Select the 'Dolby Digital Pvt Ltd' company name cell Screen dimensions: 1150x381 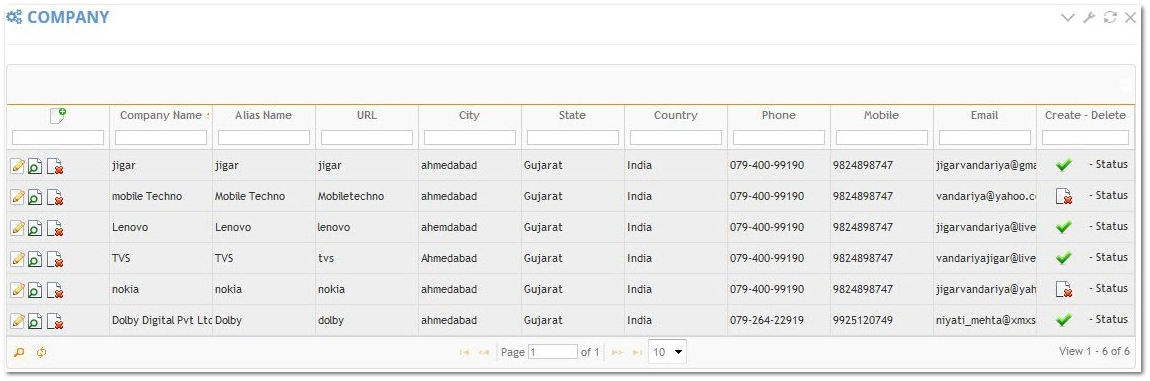(x=161, y=321)
